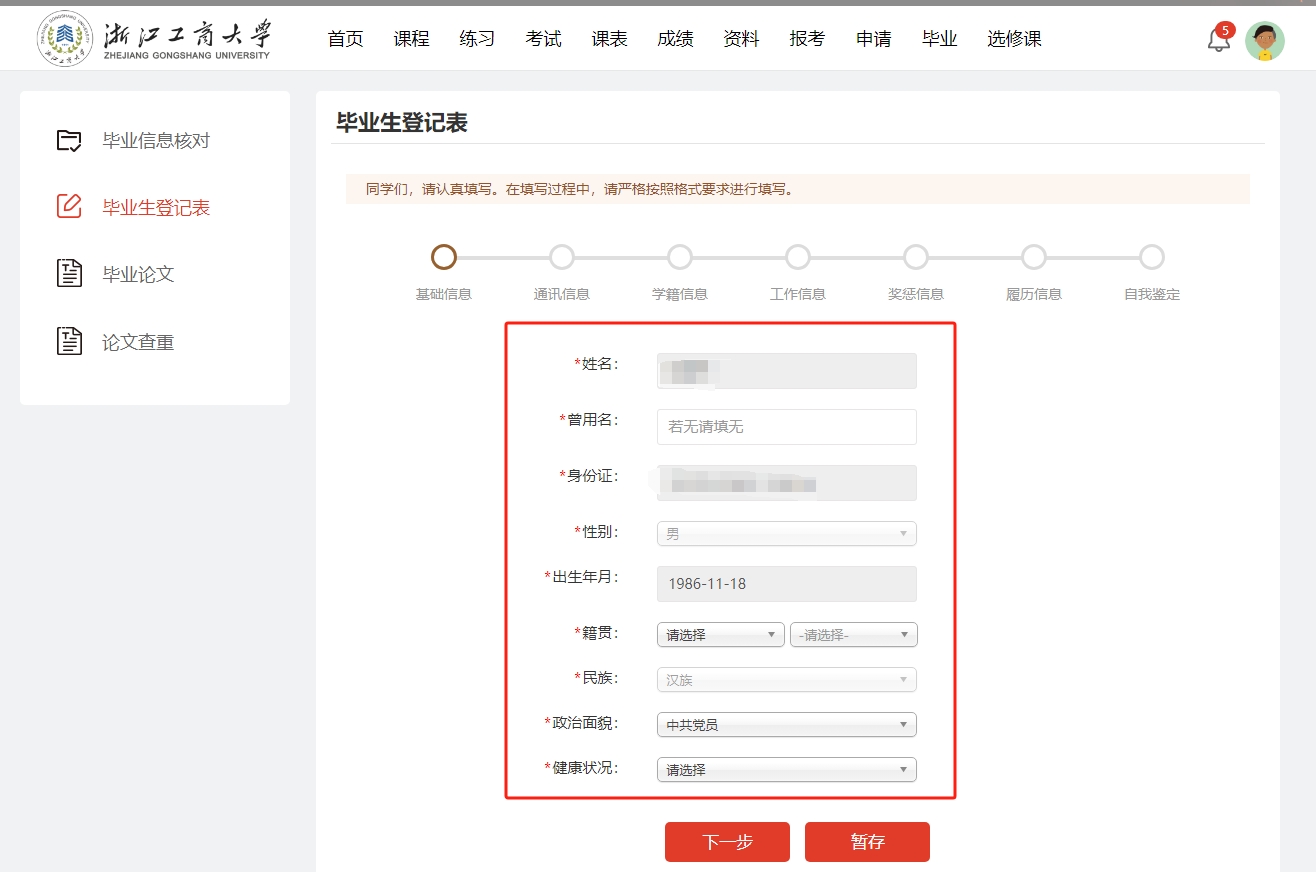Open the 籍贯 province dropdown
The height and width of the screenshot is (872, 1316).
pyautogui.click(x=720, y=635)
